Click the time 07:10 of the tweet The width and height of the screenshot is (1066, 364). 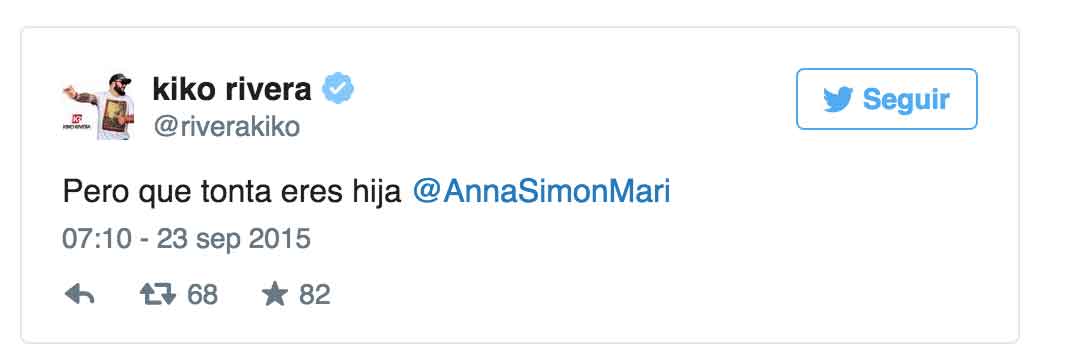click(x=97, y=239)
